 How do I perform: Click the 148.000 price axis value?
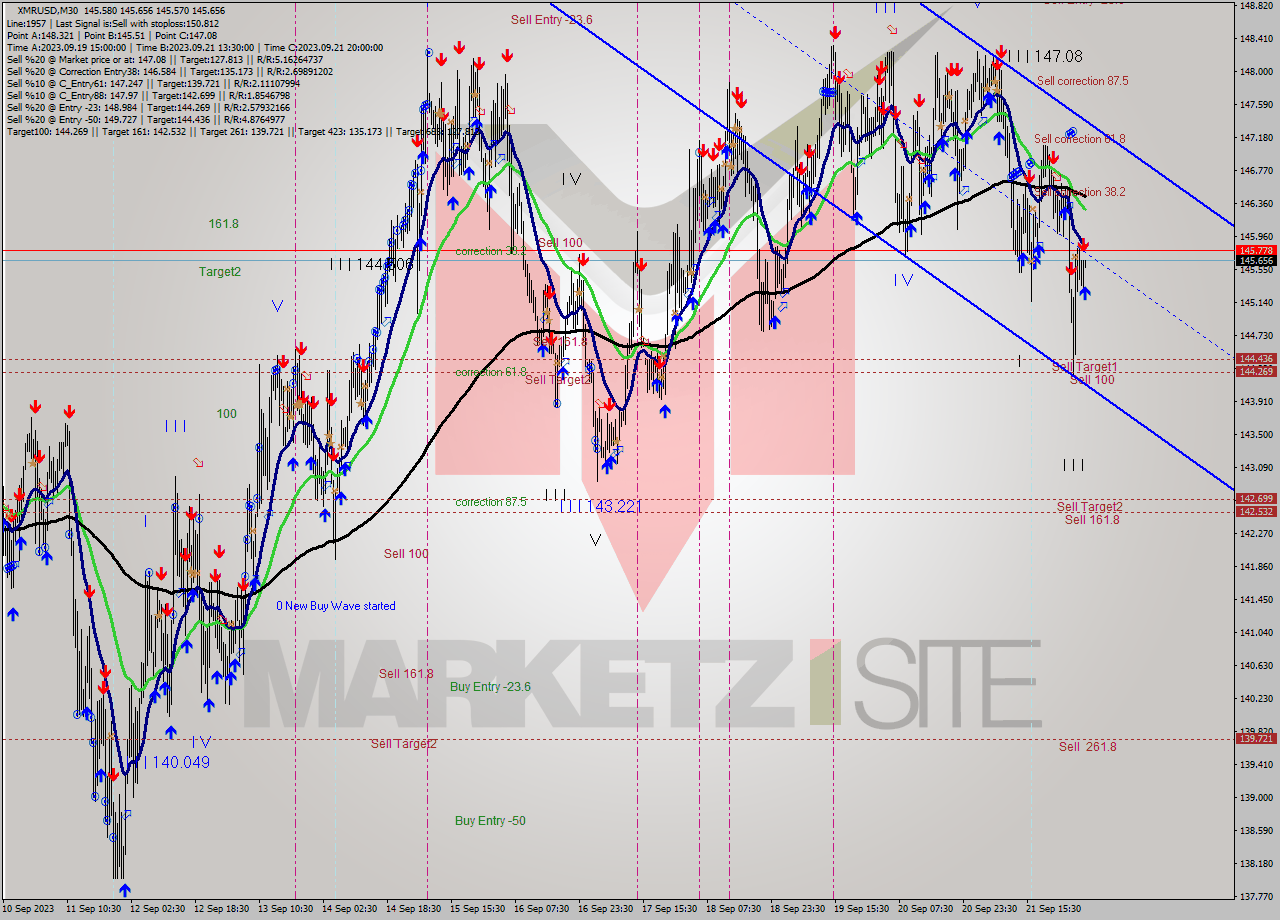tap(1256, 72)
